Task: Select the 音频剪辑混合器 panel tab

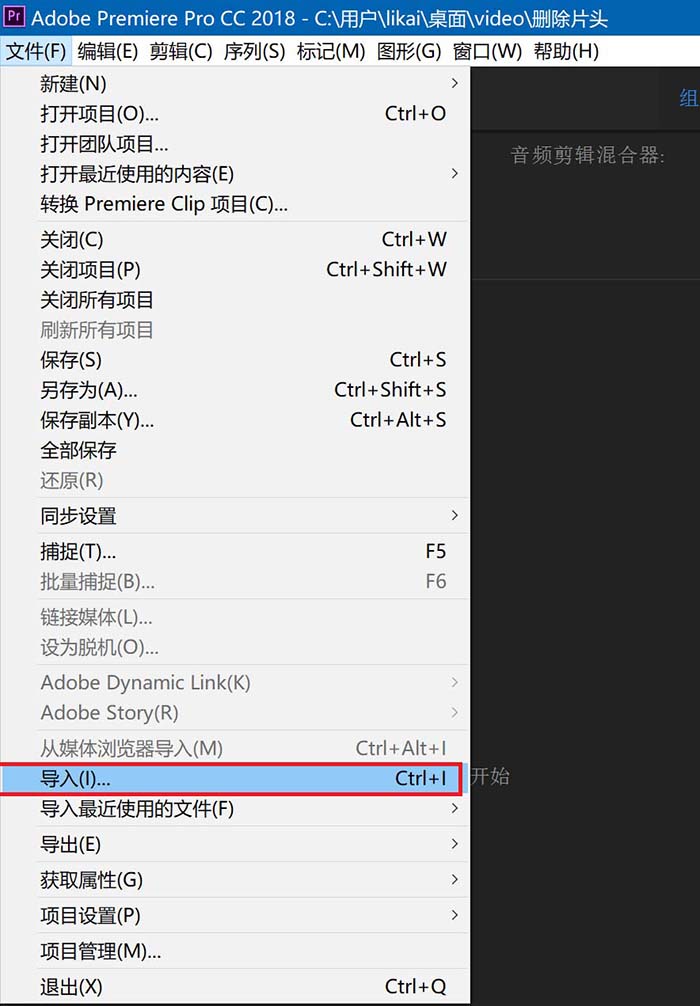Action: (x=587, y=155)
